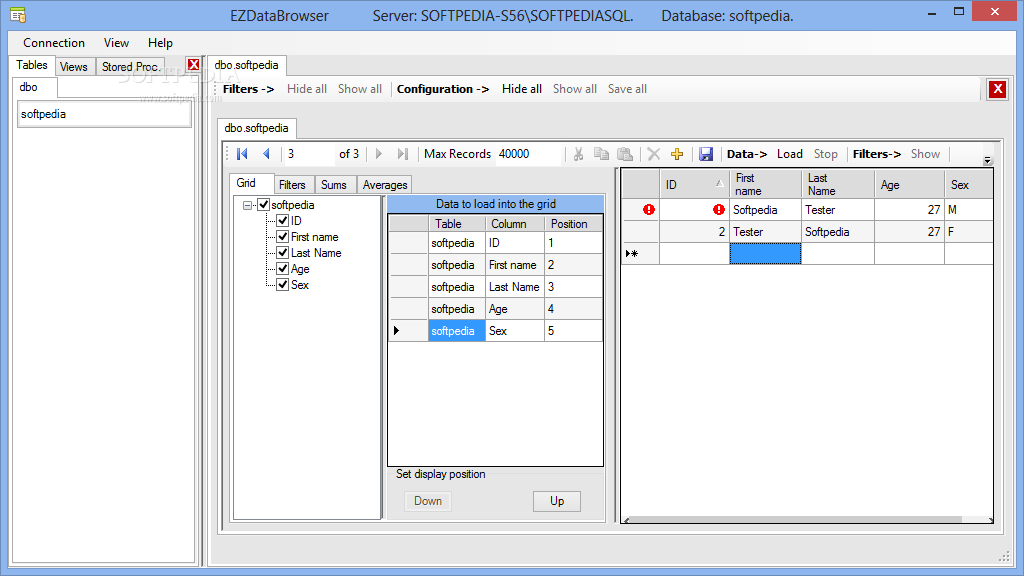Image resolution: width=1024 pixels, height=576 pixels.
Task: Click the error icon in ID cell
Action: 719,210
